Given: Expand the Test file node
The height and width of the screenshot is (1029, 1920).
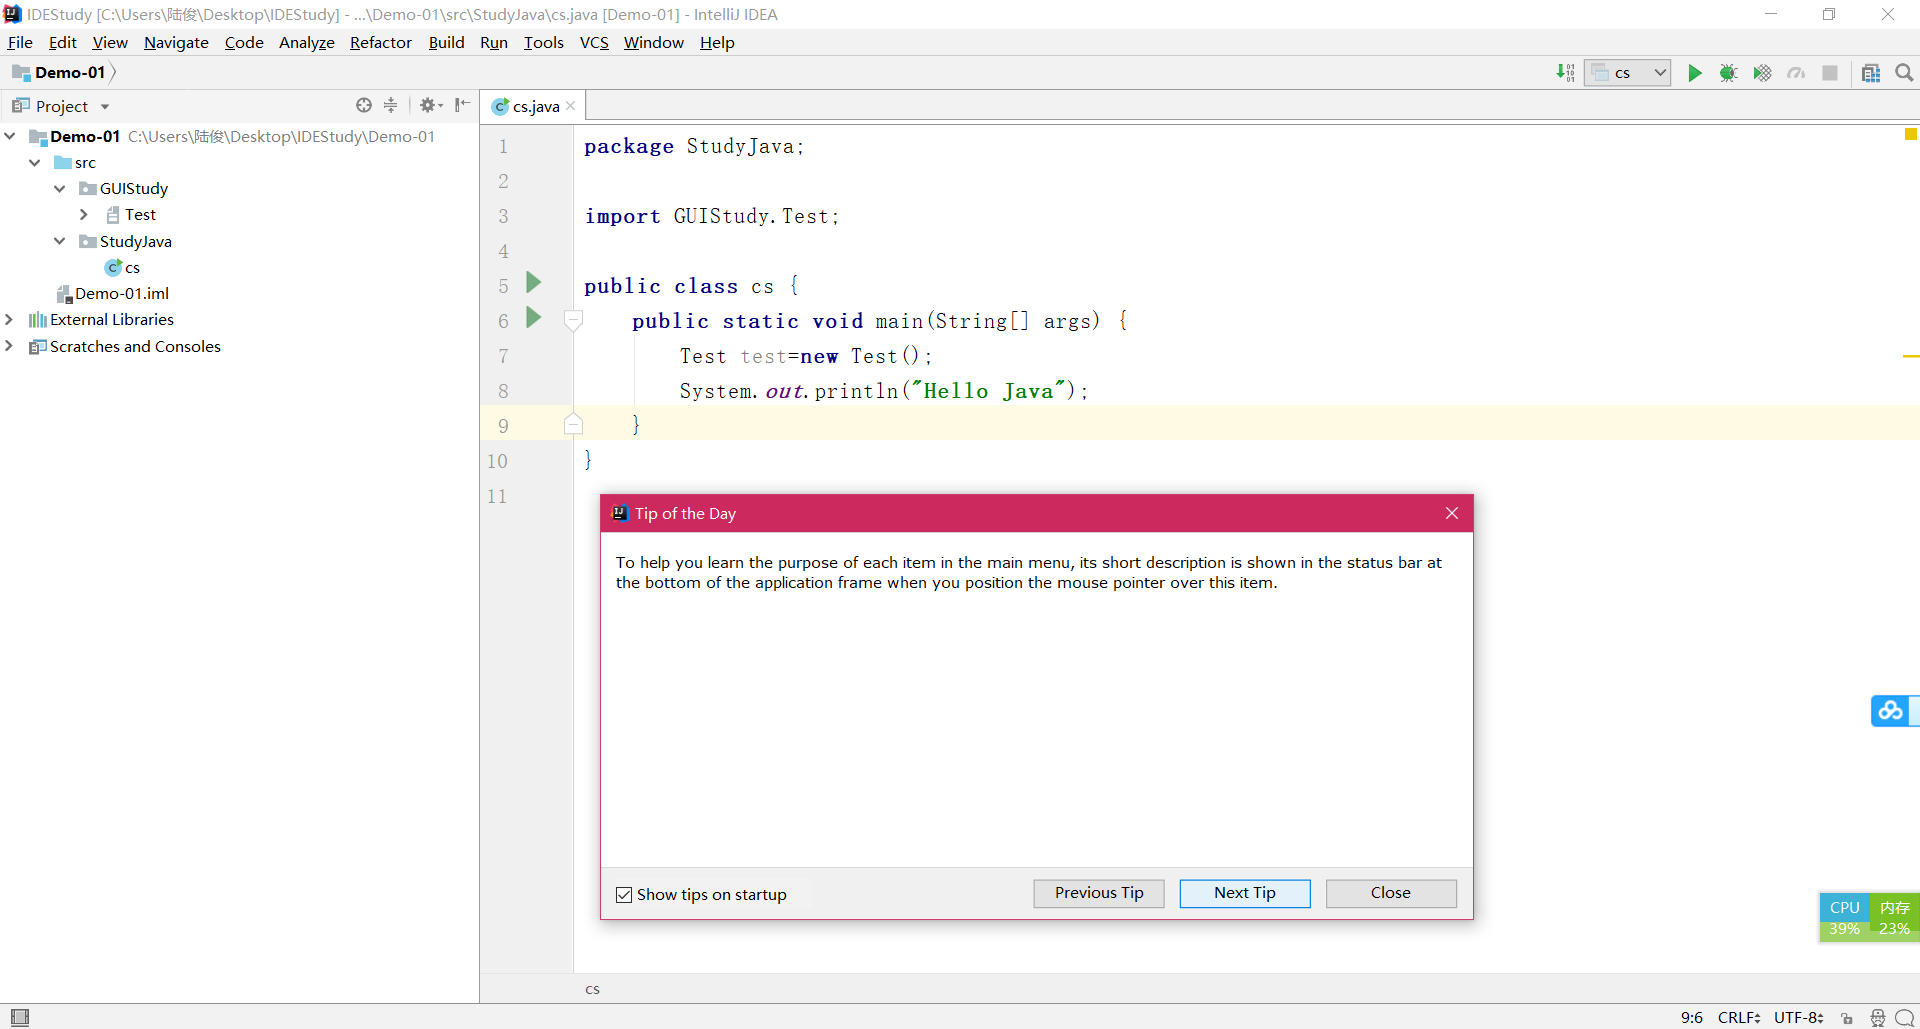Looking at the screenshot, I should [x=84, y=214].
